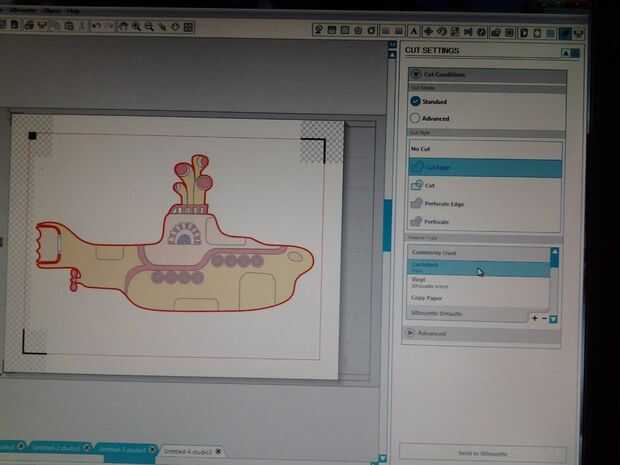The image size is (620, 465).
Task: Switch to the first document tab
Action: 13,447
